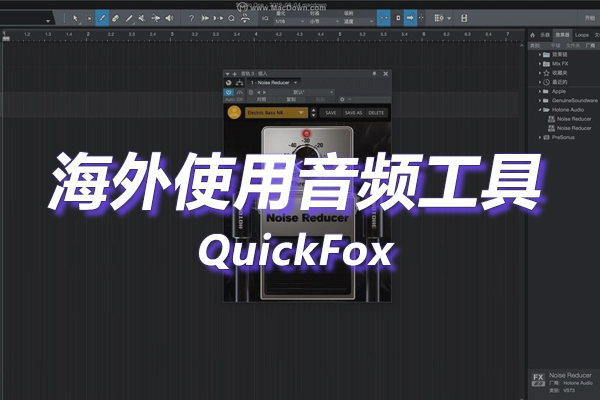Click the pedal's red LED indicator

click(307, 133)
